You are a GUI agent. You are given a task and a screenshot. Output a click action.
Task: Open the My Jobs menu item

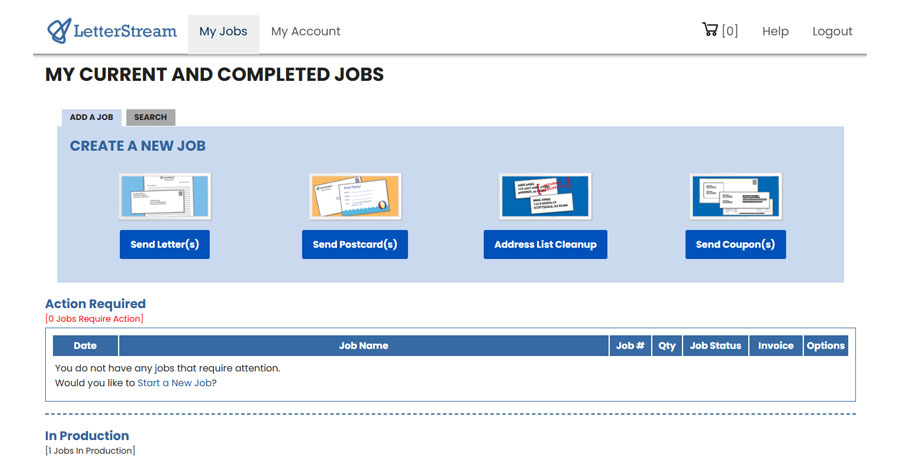click(223, 31)
